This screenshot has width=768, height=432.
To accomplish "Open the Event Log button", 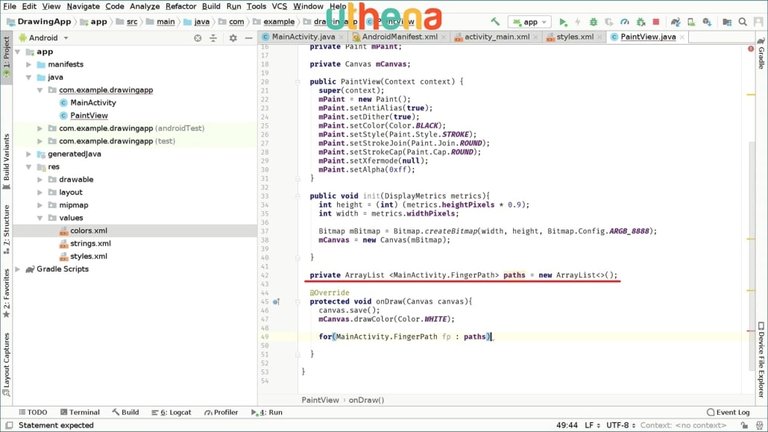I will tap(728, 412).
